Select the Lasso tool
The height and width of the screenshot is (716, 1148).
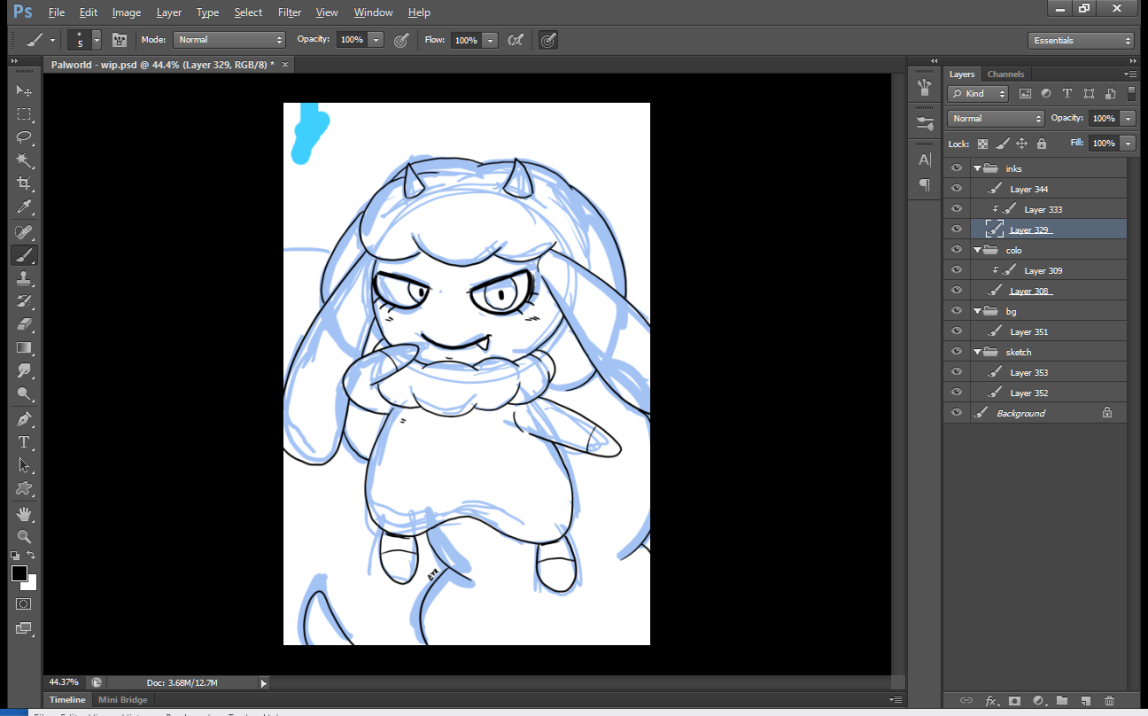[x=24, y=137]
